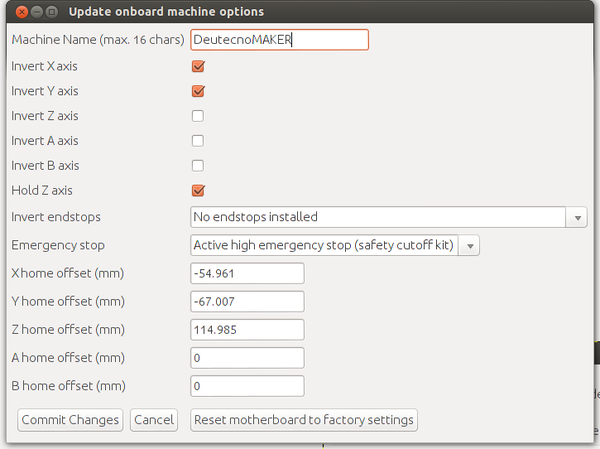600x449 pixels.
Task: Click the Cancel button
Action: click(x=154, y=420)
